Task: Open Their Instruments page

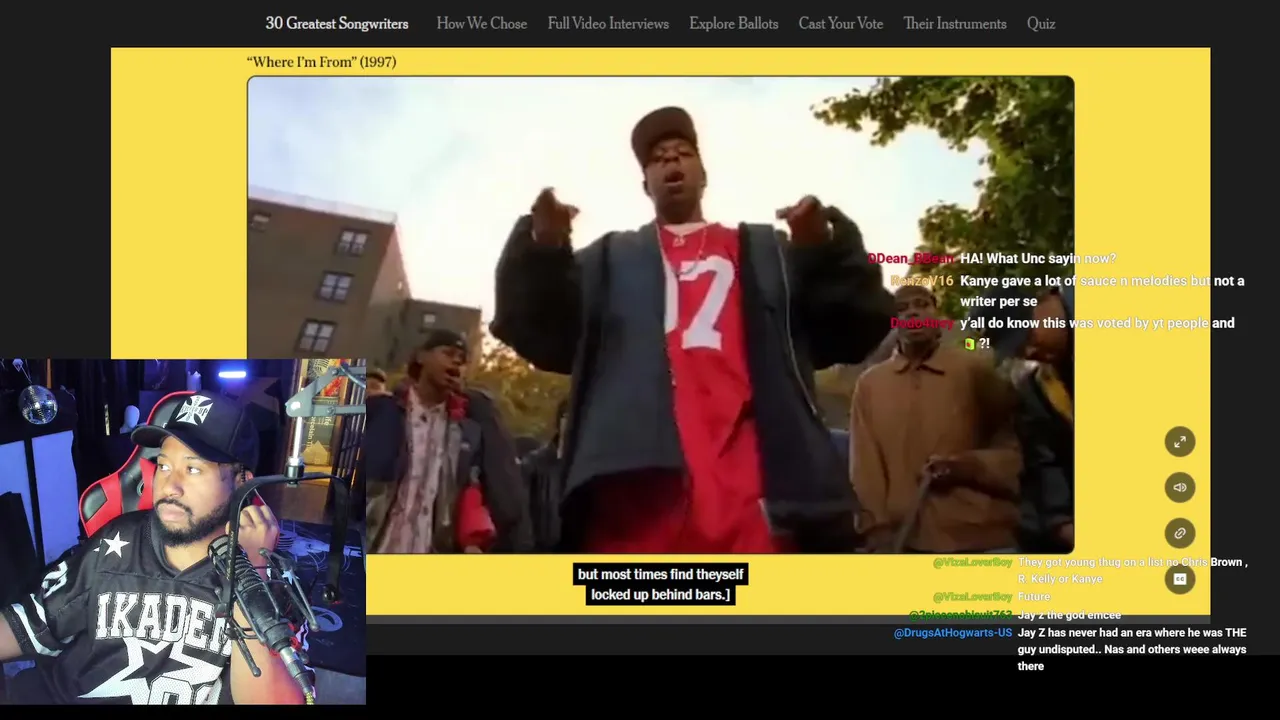Action: click(x=955, y=23)
